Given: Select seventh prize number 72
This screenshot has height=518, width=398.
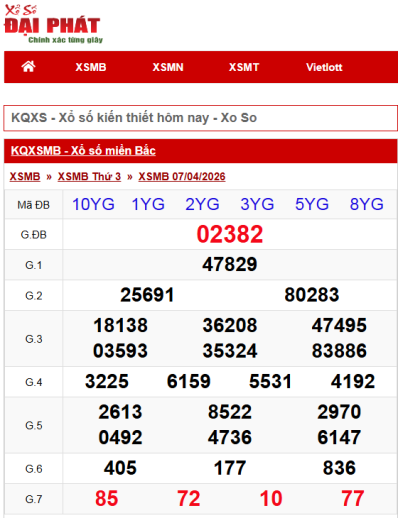Looking at the screenshot, I should pos(189,499).
